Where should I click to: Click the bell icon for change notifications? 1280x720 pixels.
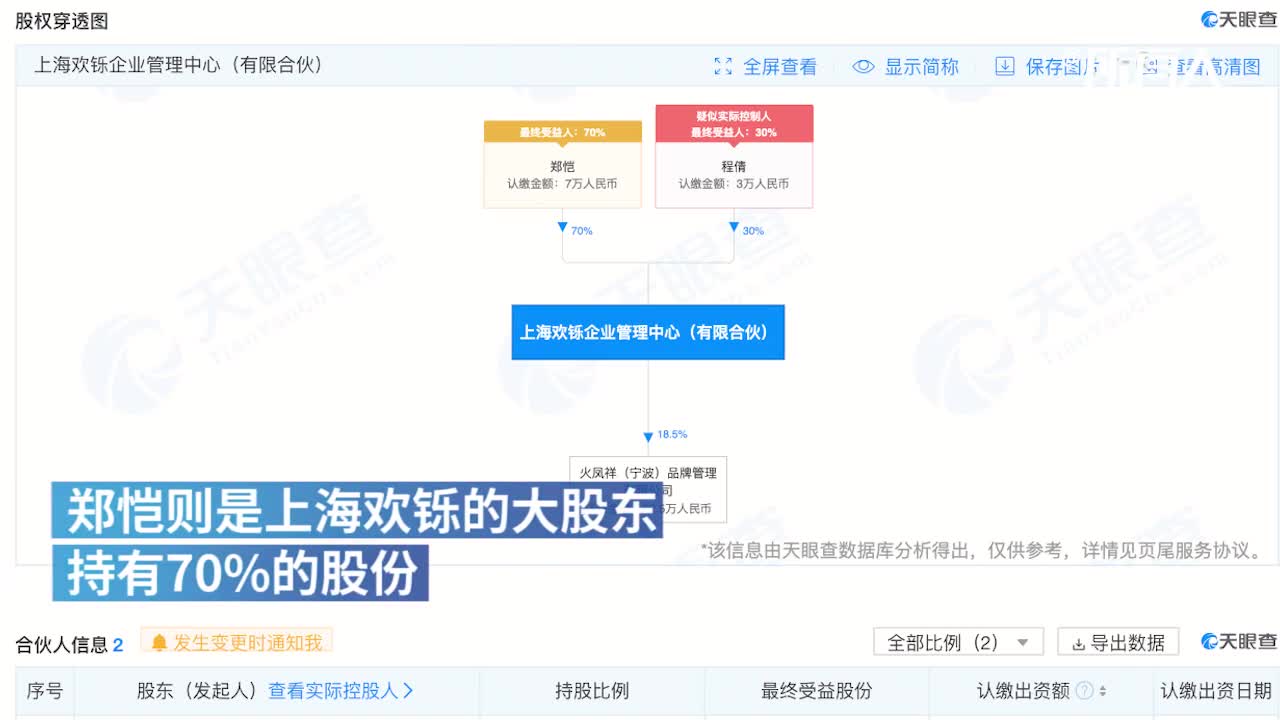coord(159,642)
